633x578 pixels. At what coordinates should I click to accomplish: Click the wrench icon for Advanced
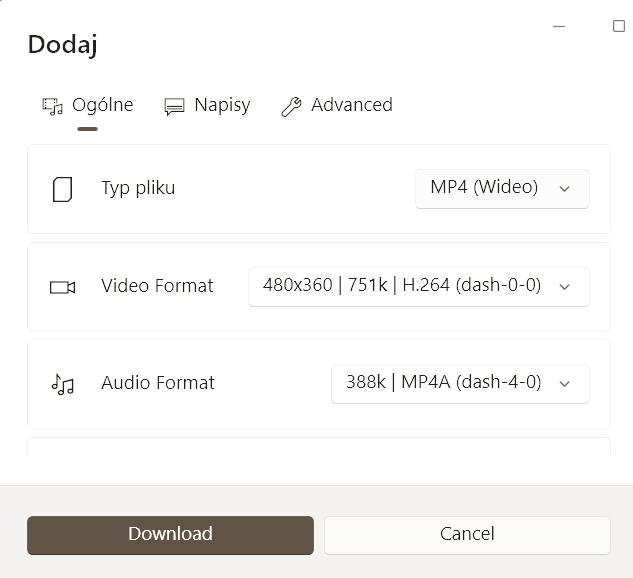[x=291, y=107]
